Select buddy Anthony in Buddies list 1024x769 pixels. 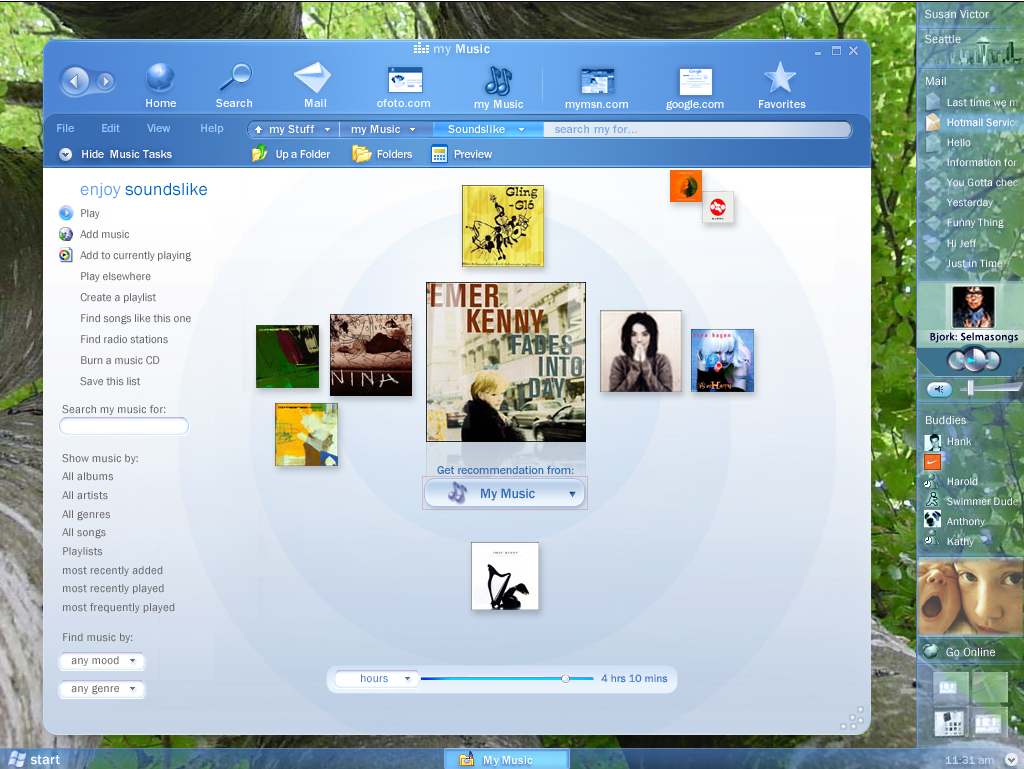tap(965, 521)
